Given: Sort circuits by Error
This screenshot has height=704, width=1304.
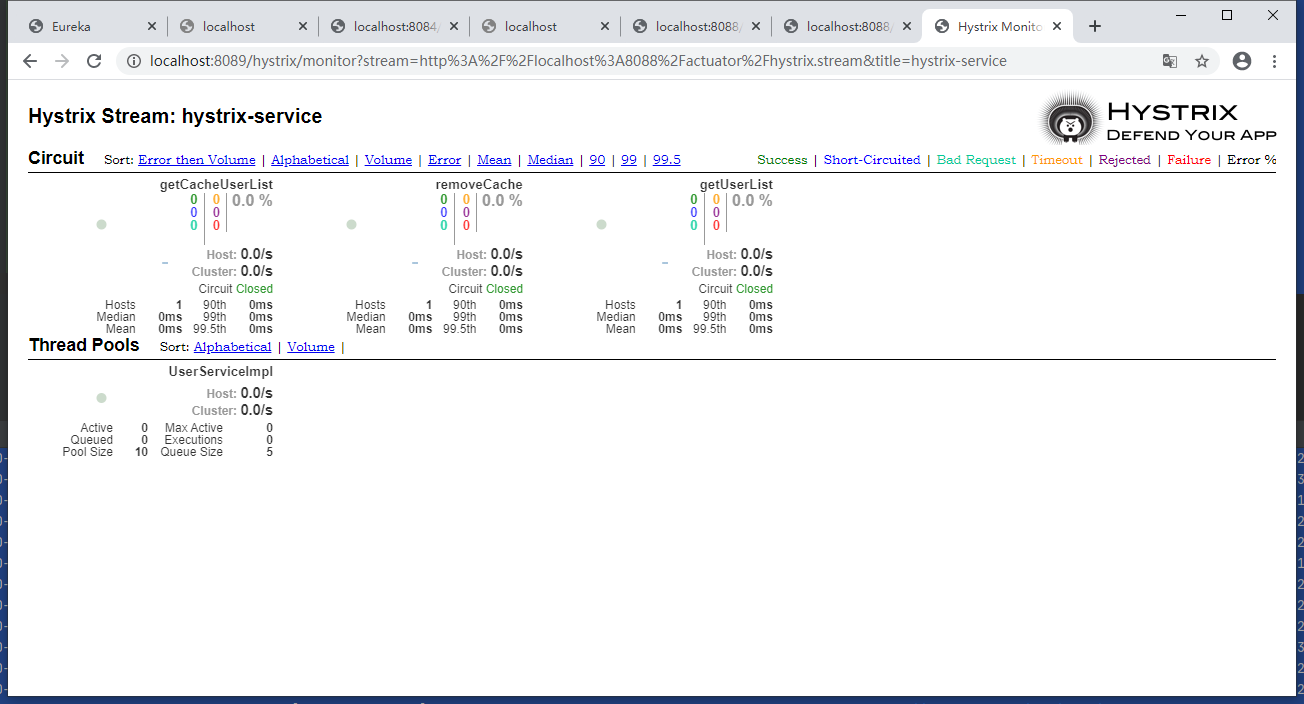Looking at the screenshot, I should pos(445,160).
